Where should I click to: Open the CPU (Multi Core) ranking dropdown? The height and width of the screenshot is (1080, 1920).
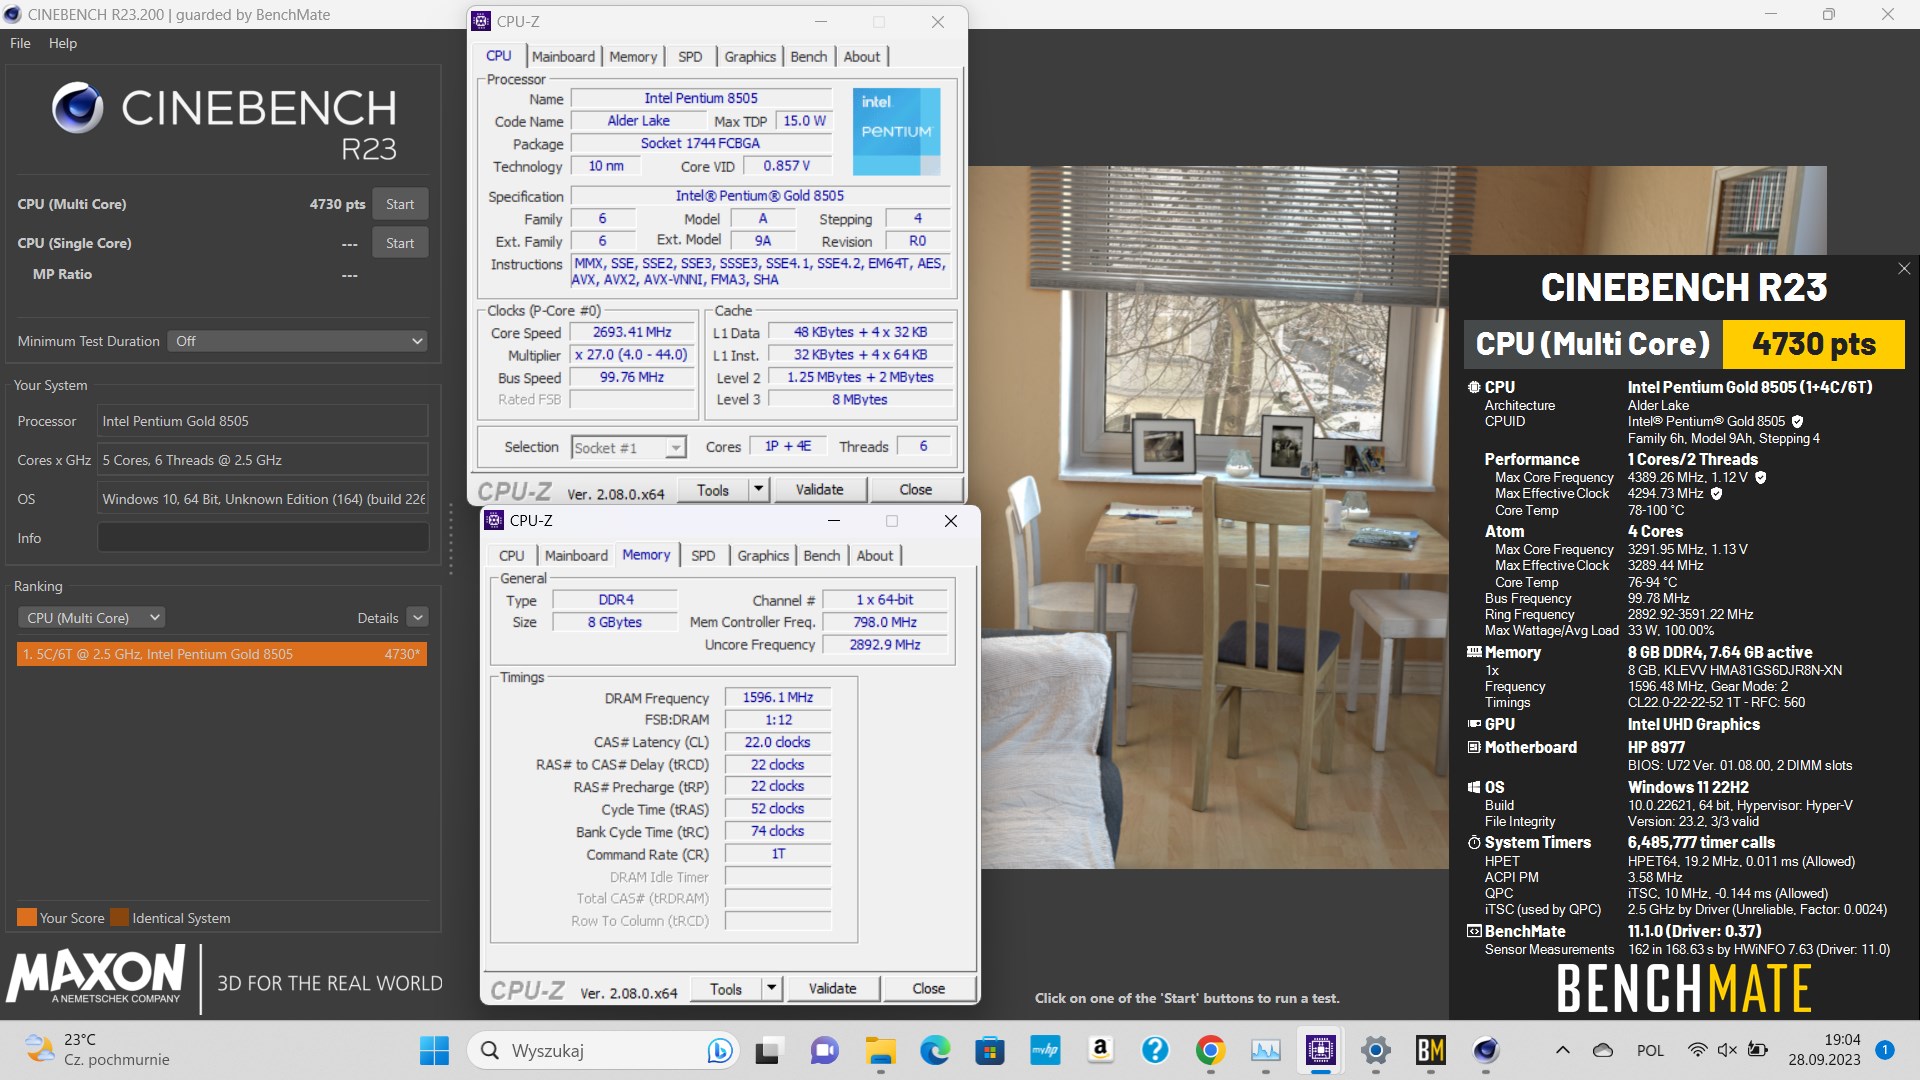click(x=92, y=618)
